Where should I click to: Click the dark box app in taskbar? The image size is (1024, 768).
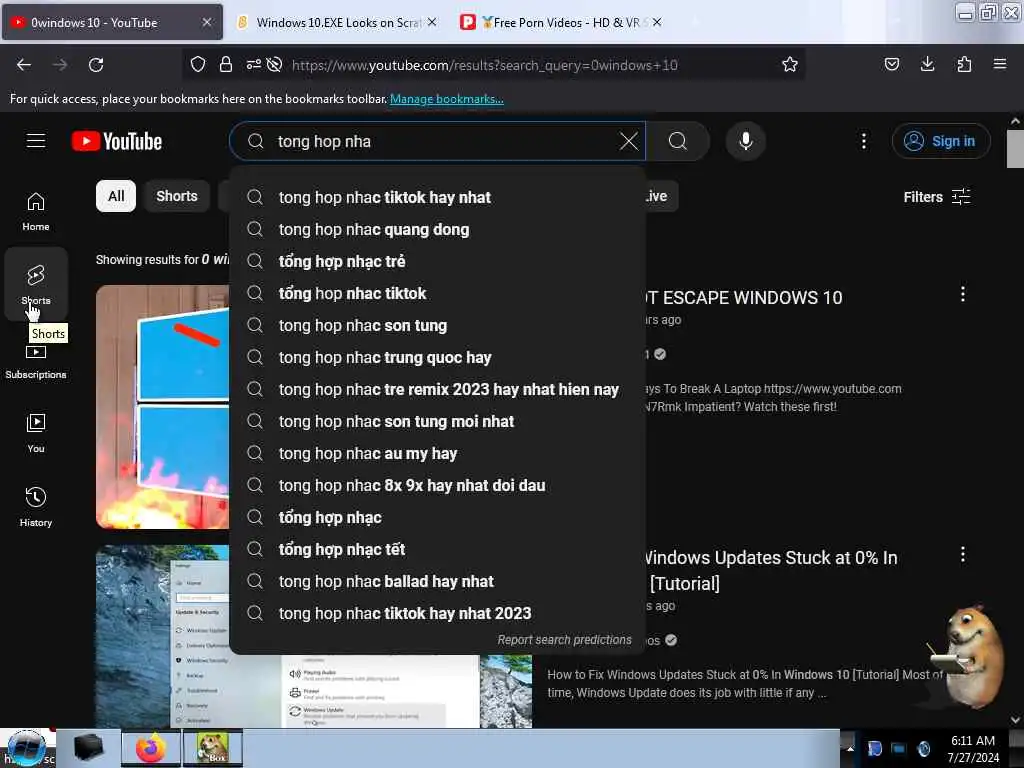[x=89, y=748]
